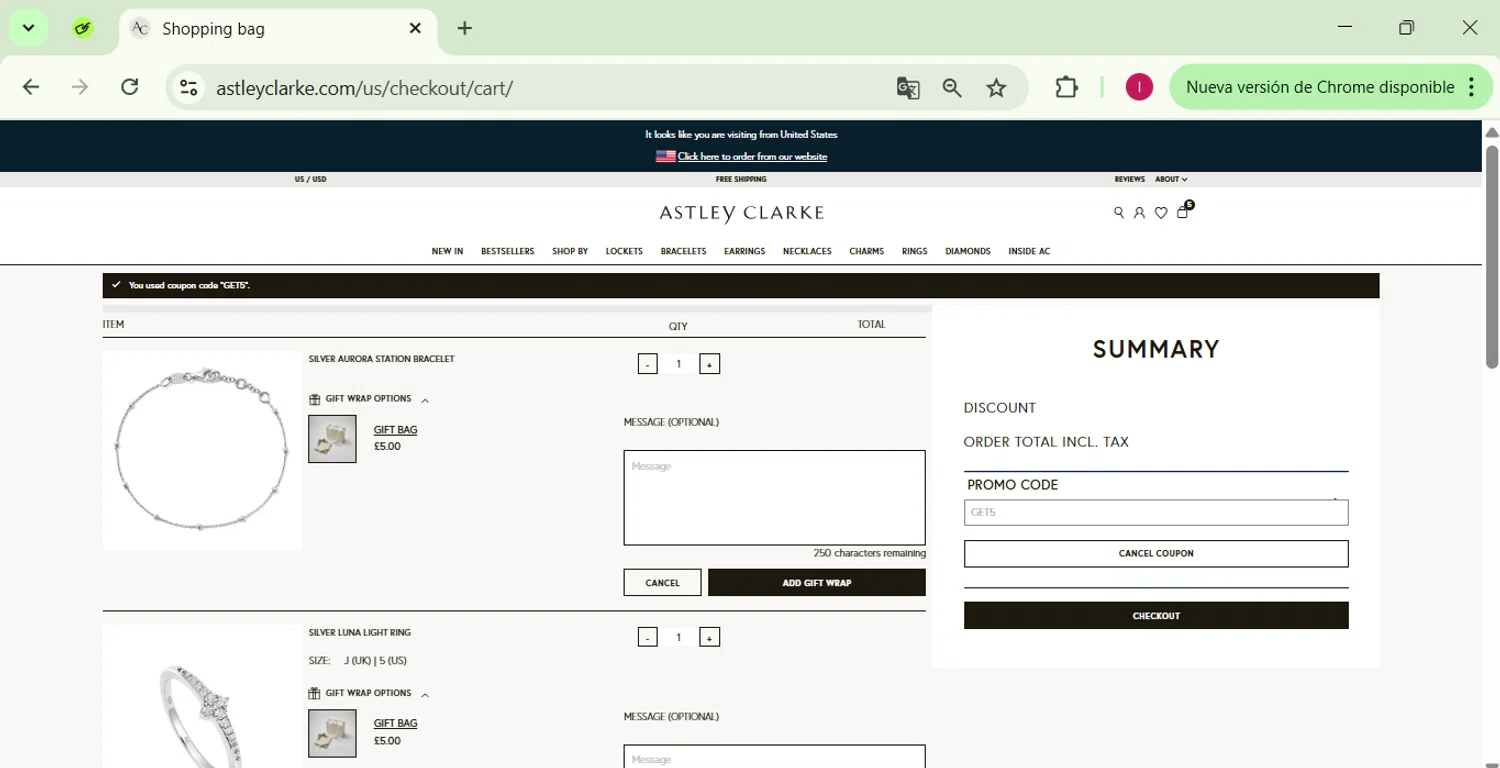This screenshot has height=768, width=1500.
Task: Click the zoom magnifier icon in address bar
Action: coord(952,88)
